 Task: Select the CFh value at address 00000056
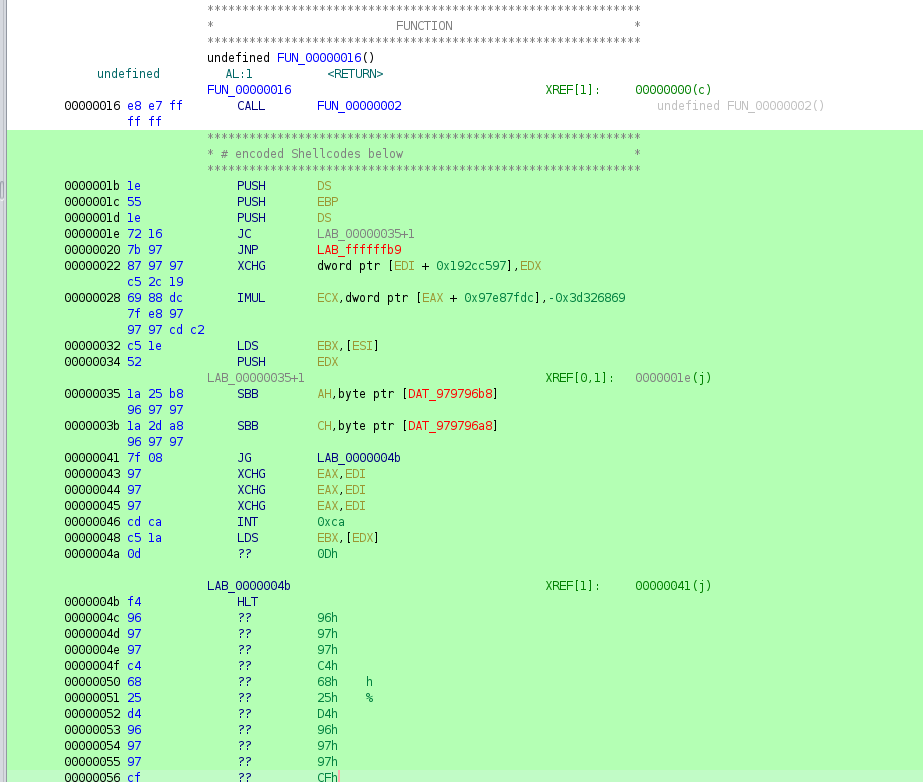pos(327,778)
